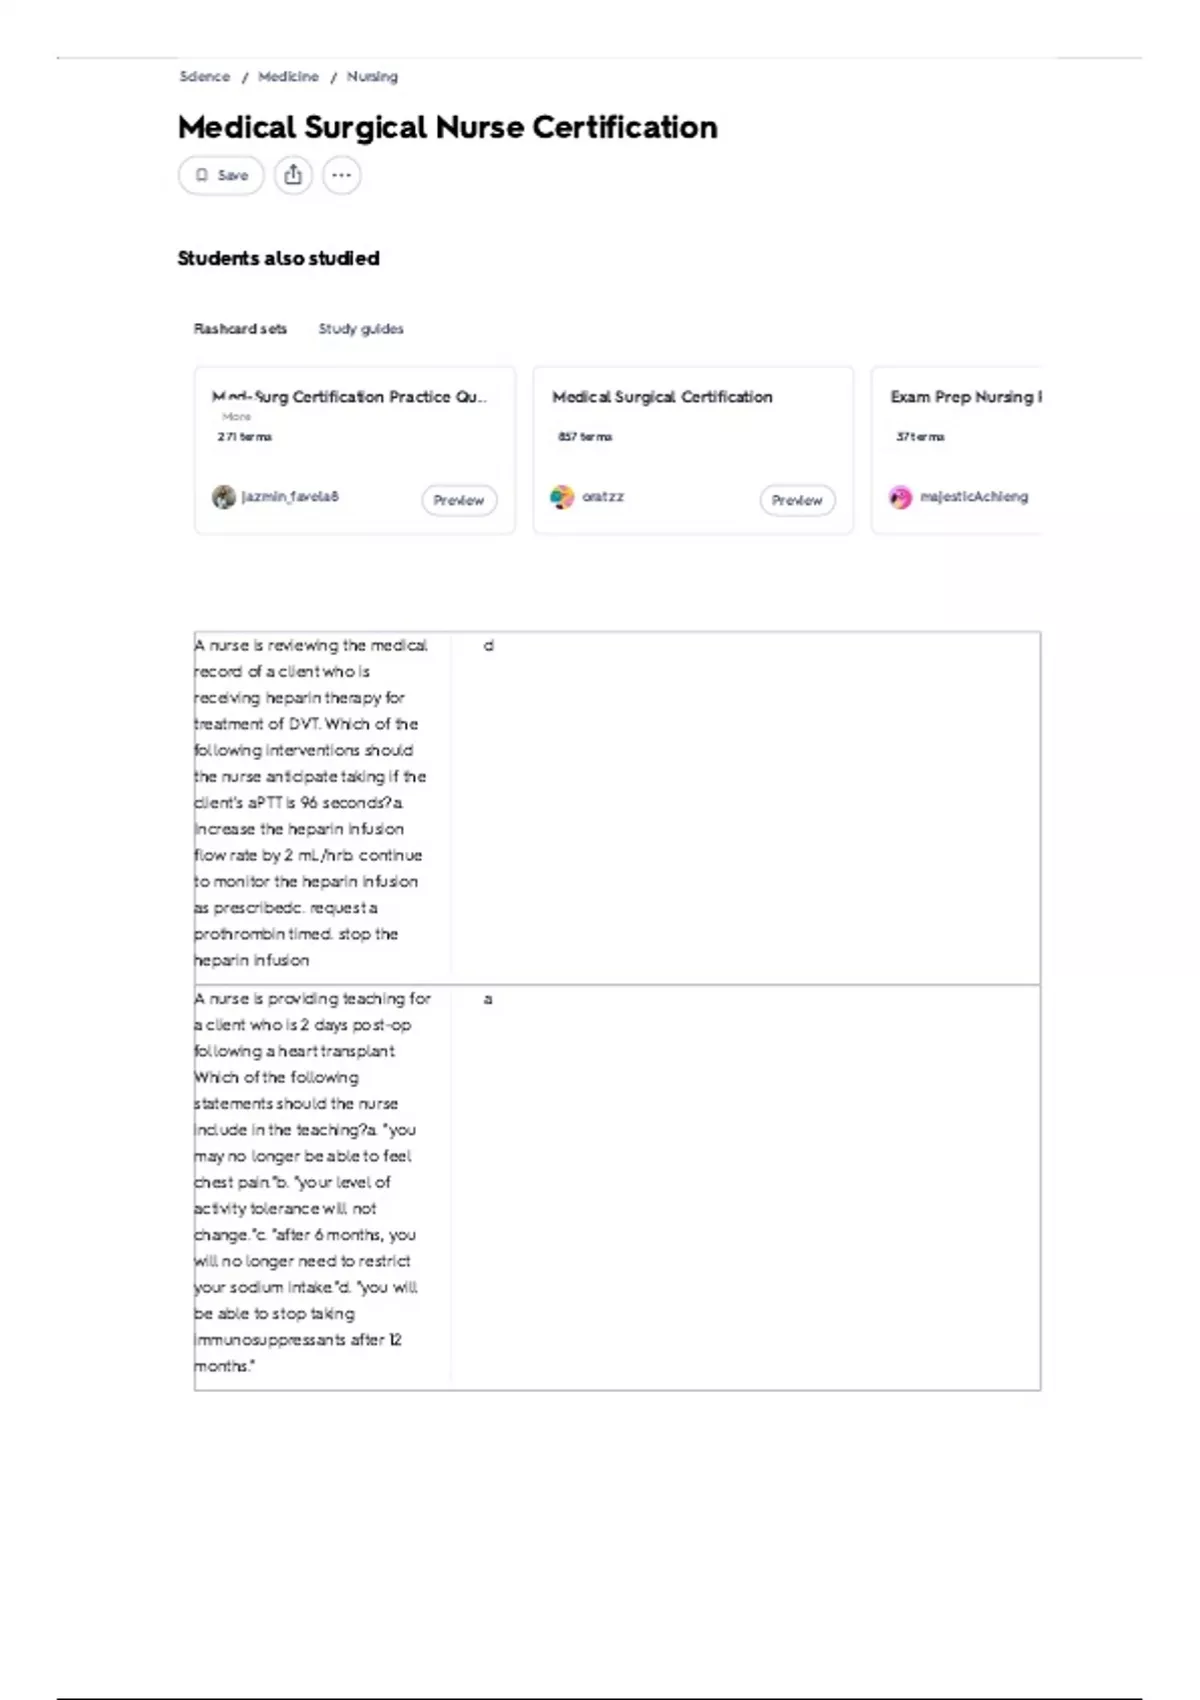1200x1700 pixels.
Task: Click the oratzz username
Action: (603, 497)
